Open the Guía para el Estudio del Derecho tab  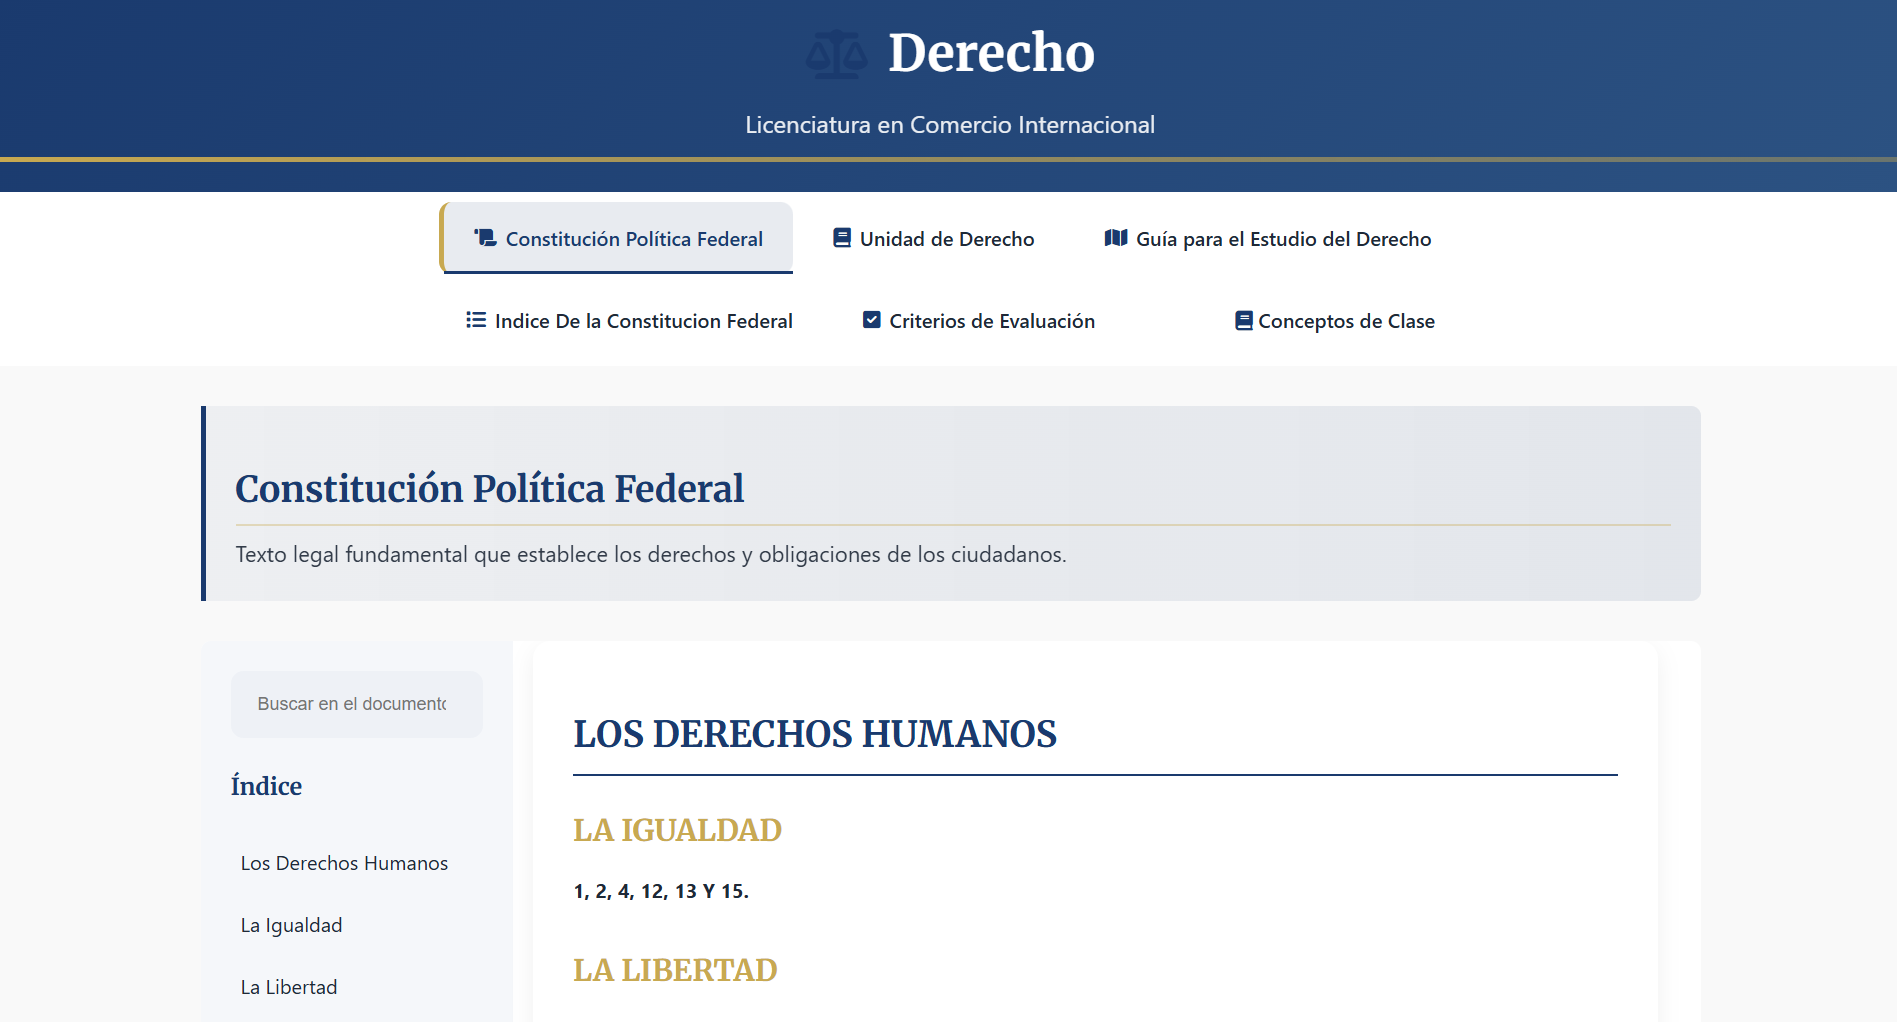[x=1284, y=238]
